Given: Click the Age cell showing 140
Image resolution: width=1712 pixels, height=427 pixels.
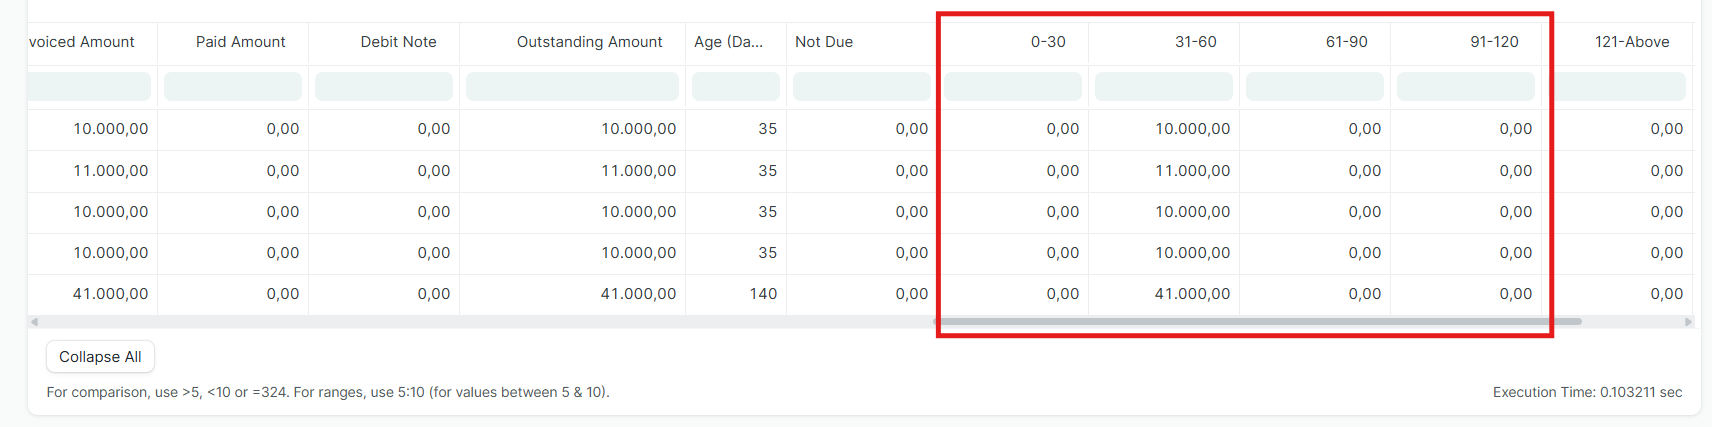Looking at the screenshot, I should point(763,294).
